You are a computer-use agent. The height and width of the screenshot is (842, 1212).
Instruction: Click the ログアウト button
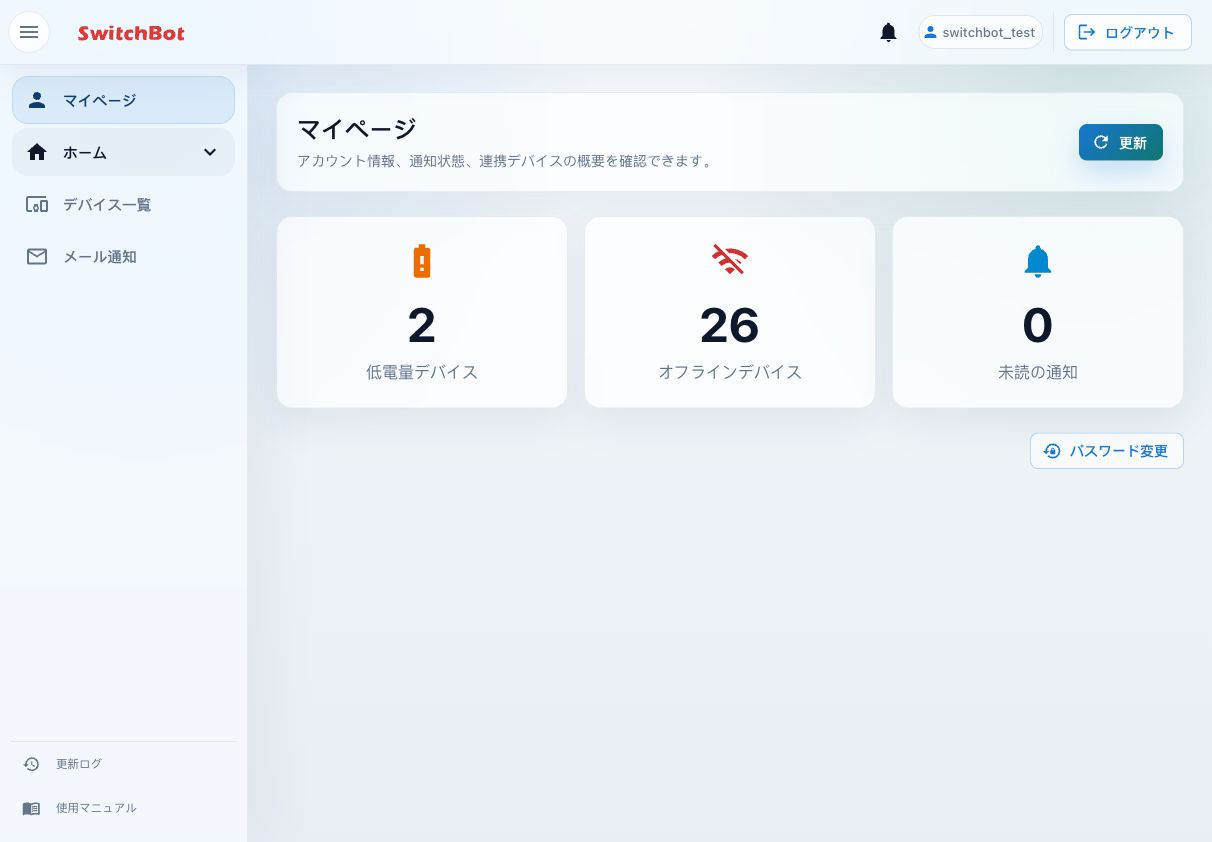tap(1127, 32)
